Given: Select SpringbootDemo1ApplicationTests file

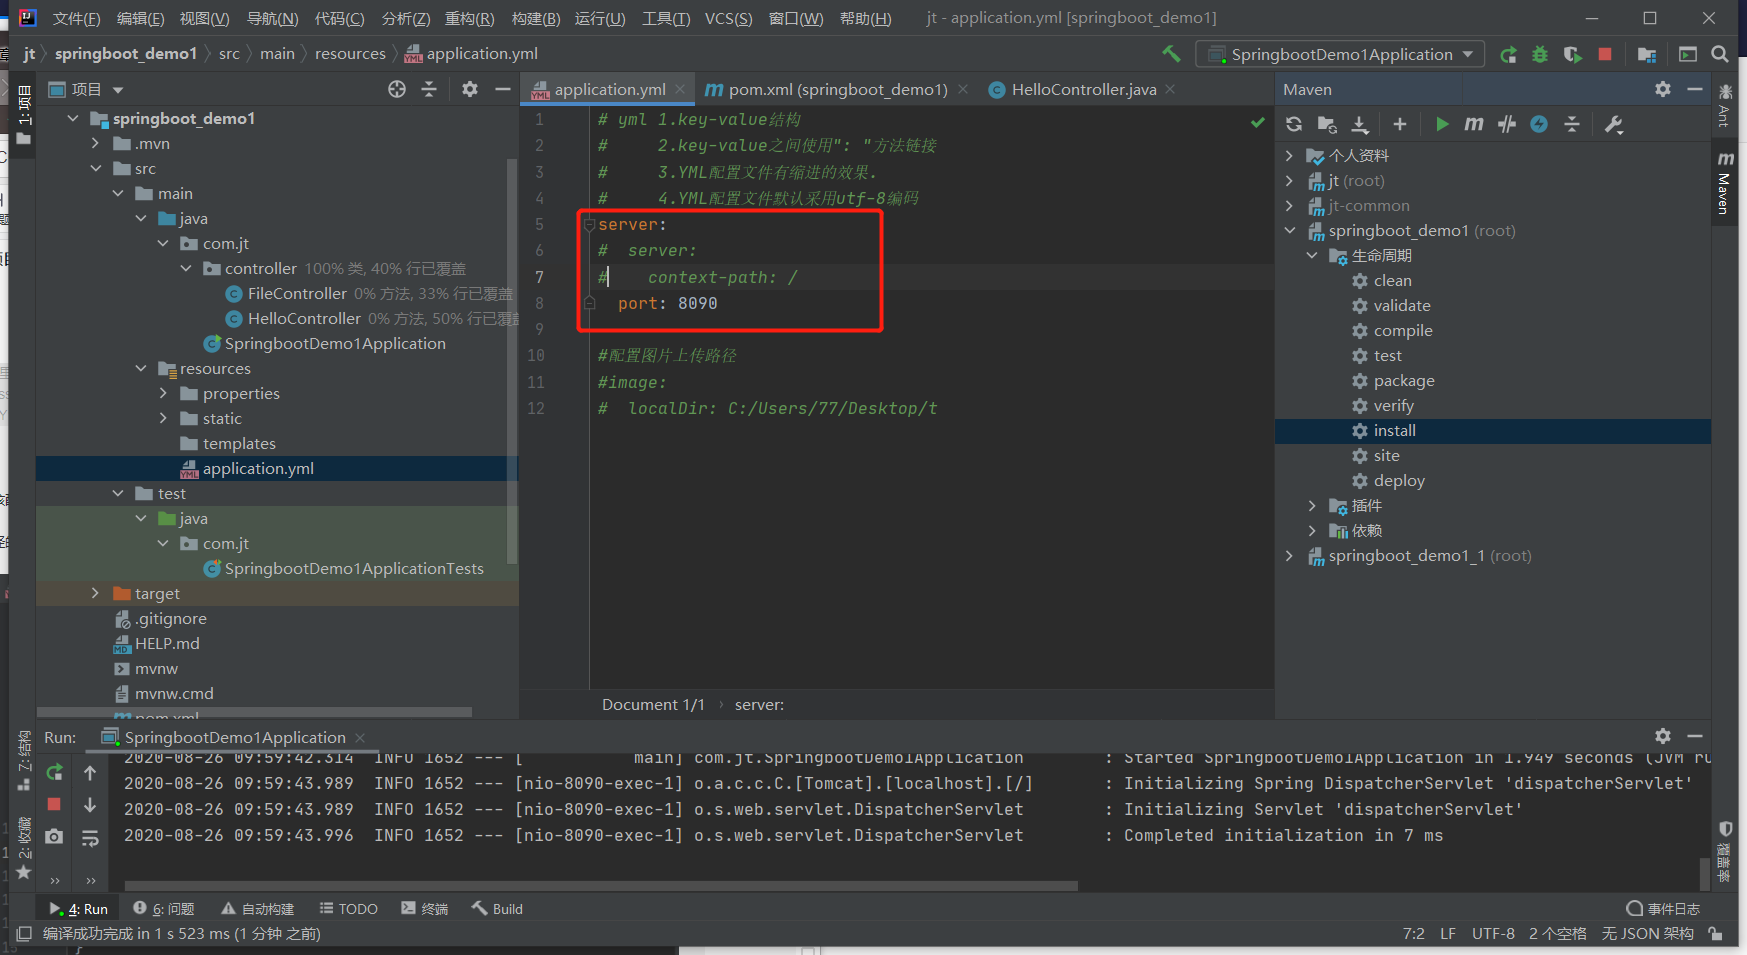Looking at the screenshot, I should click(x=354, y=568).
